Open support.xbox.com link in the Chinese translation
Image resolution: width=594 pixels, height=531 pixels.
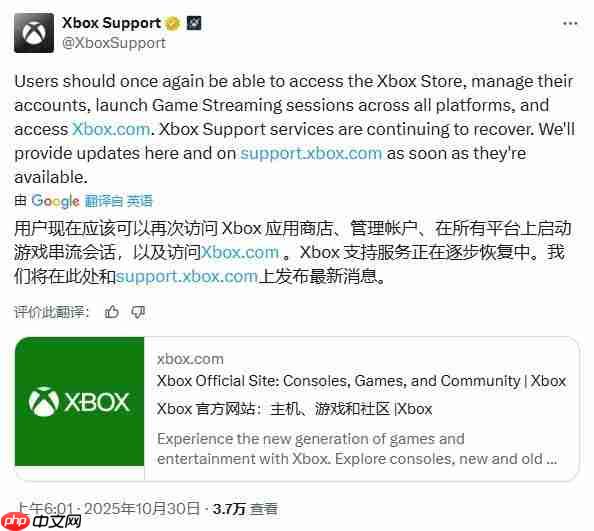(x=187, y=277)
